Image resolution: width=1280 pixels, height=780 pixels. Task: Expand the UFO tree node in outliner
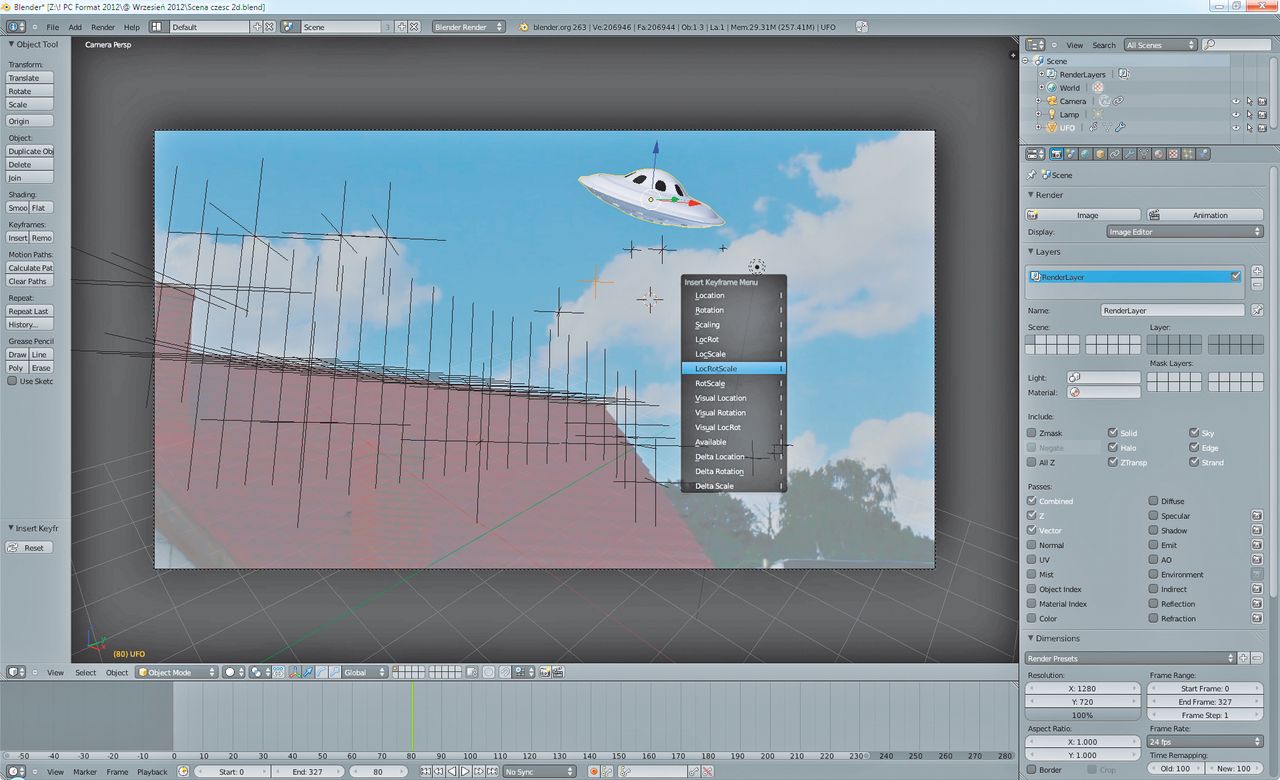click(1038, 127)
